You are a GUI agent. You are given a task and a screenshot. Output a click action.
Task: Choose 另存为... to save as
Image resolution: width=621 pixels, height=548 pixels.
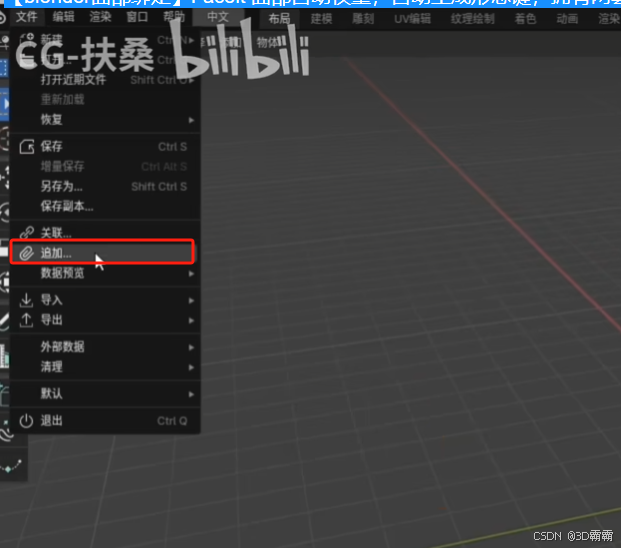(x=105, y=186)
